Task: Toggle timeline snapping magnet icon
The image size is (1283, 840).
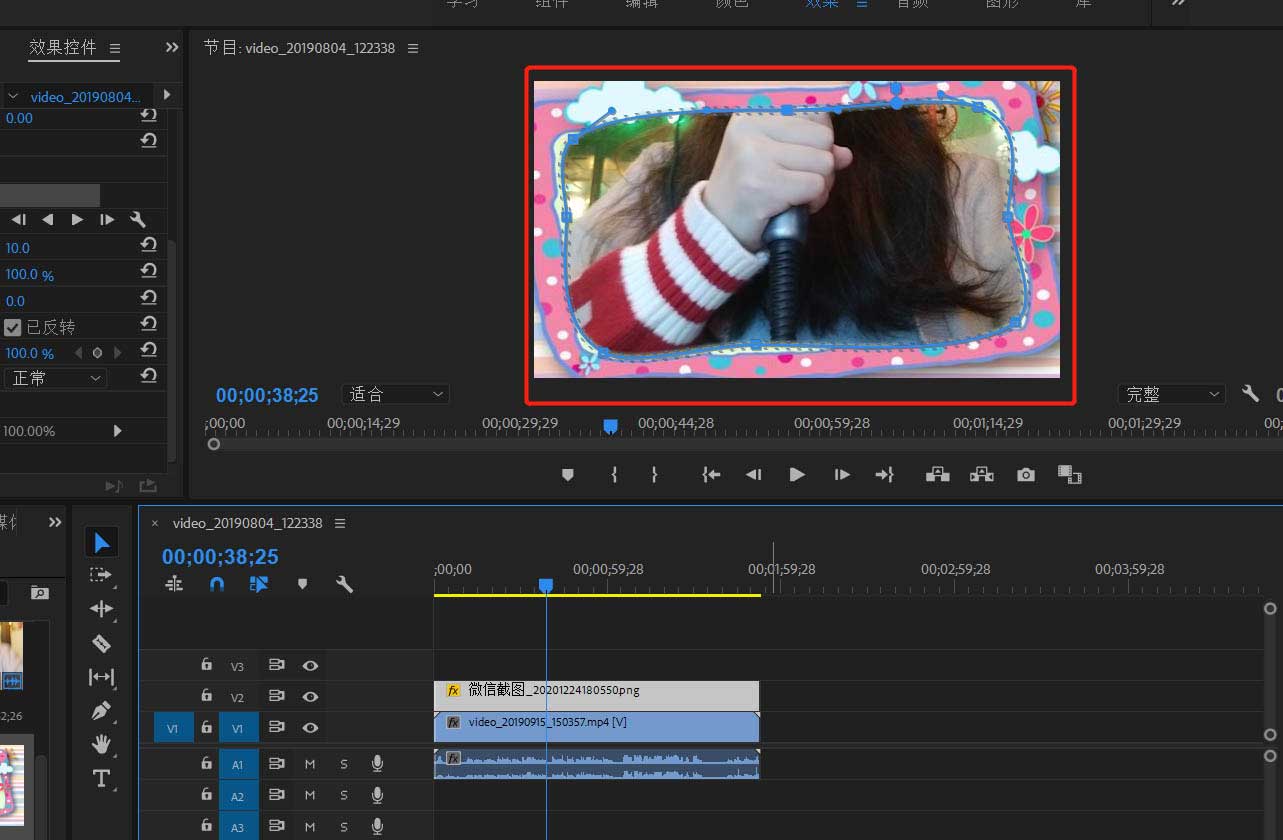Action: 217,585
